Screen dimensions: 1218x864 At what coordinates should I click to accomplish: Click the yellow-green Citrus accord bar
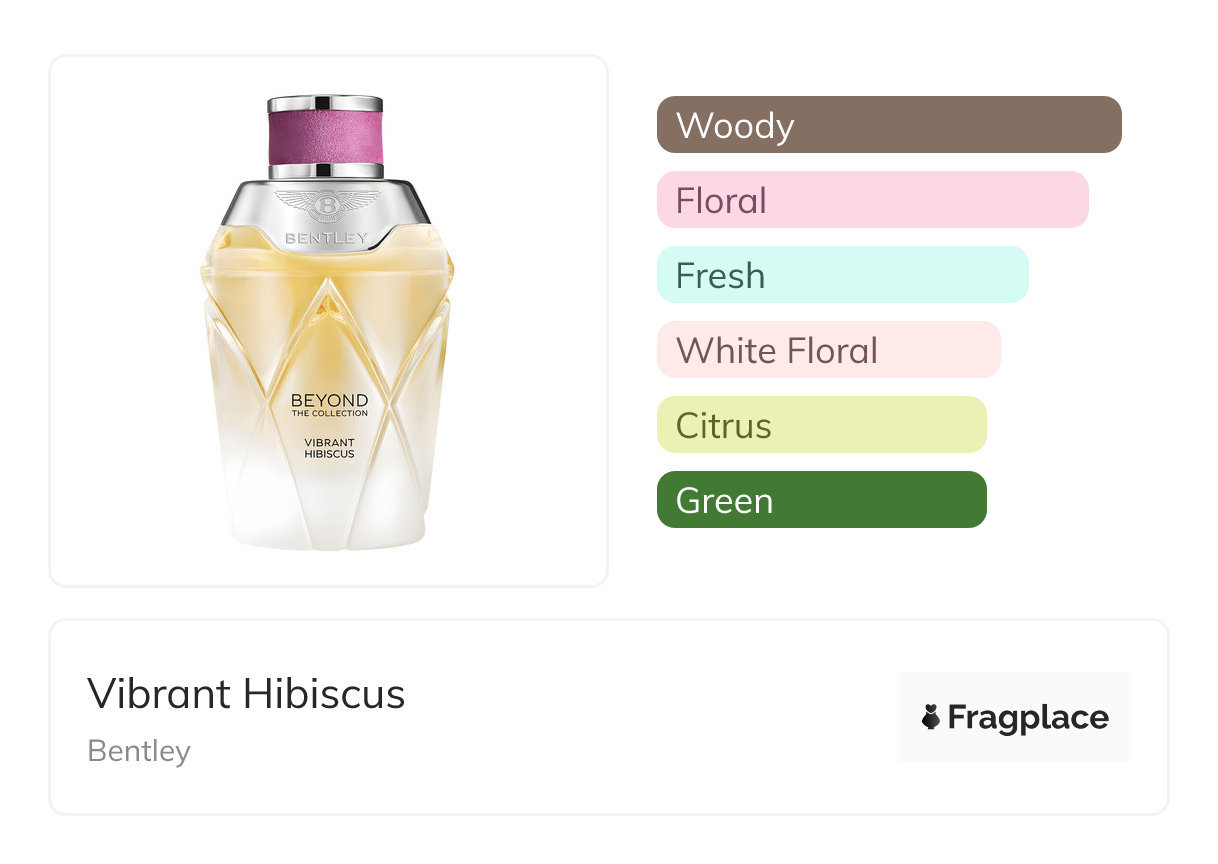821,425
